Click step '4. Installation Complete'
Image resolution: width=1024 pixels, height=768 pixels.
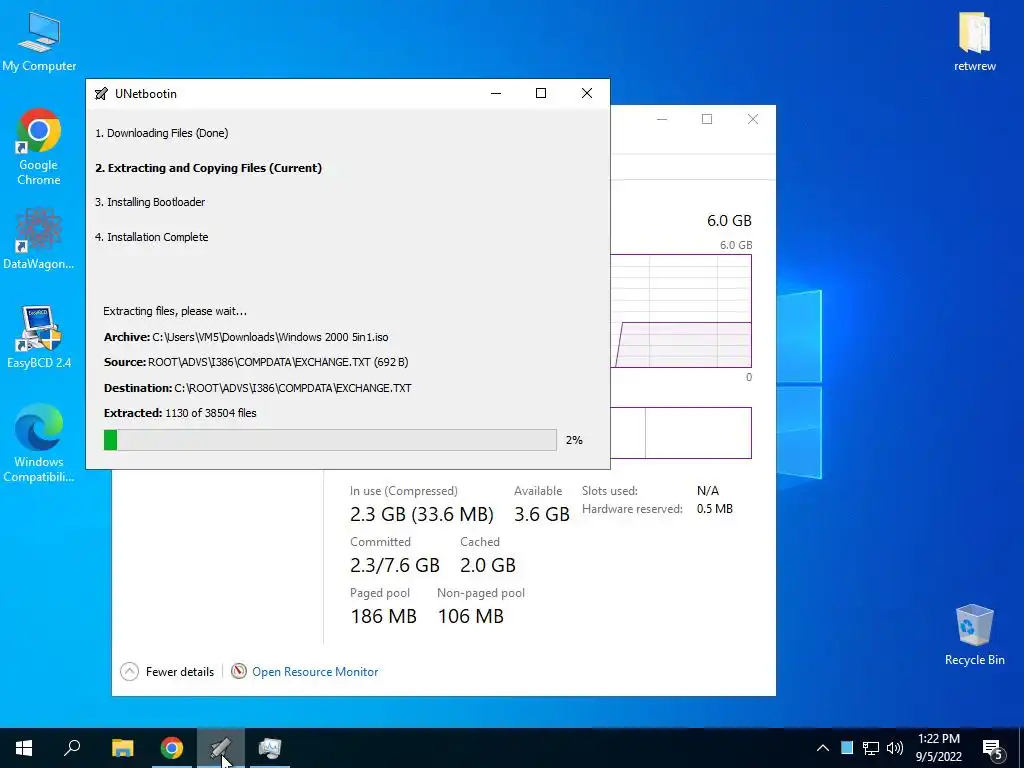pyautogui.click(x=152, y=237)
